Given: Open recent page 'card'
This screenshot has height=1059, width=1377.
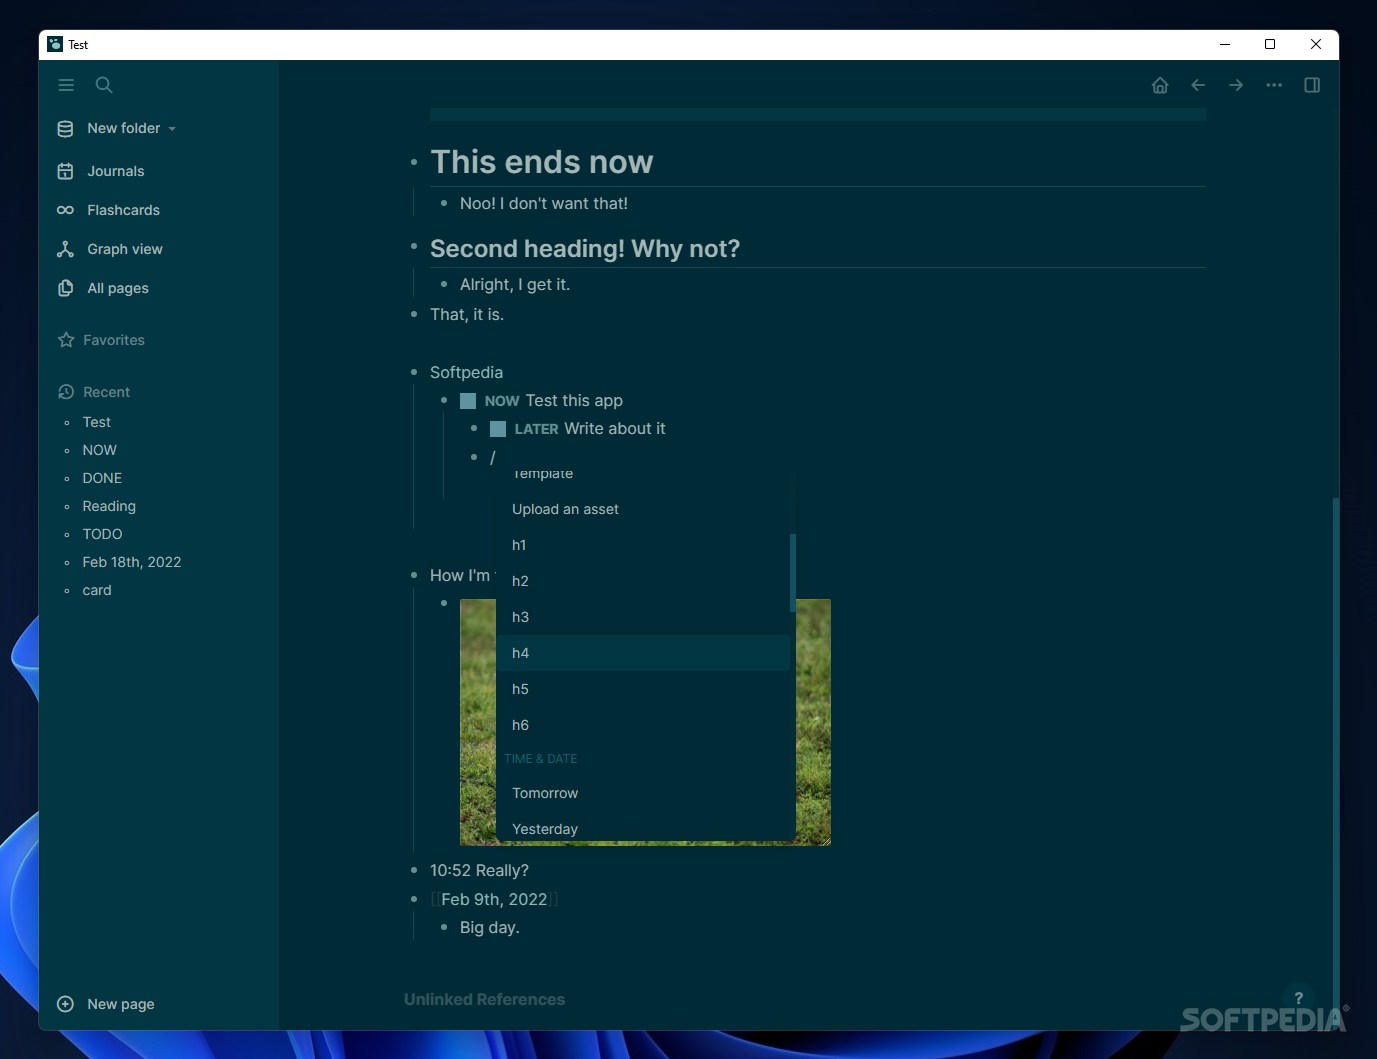Looking at the screenshot, I should click(97, 590).
